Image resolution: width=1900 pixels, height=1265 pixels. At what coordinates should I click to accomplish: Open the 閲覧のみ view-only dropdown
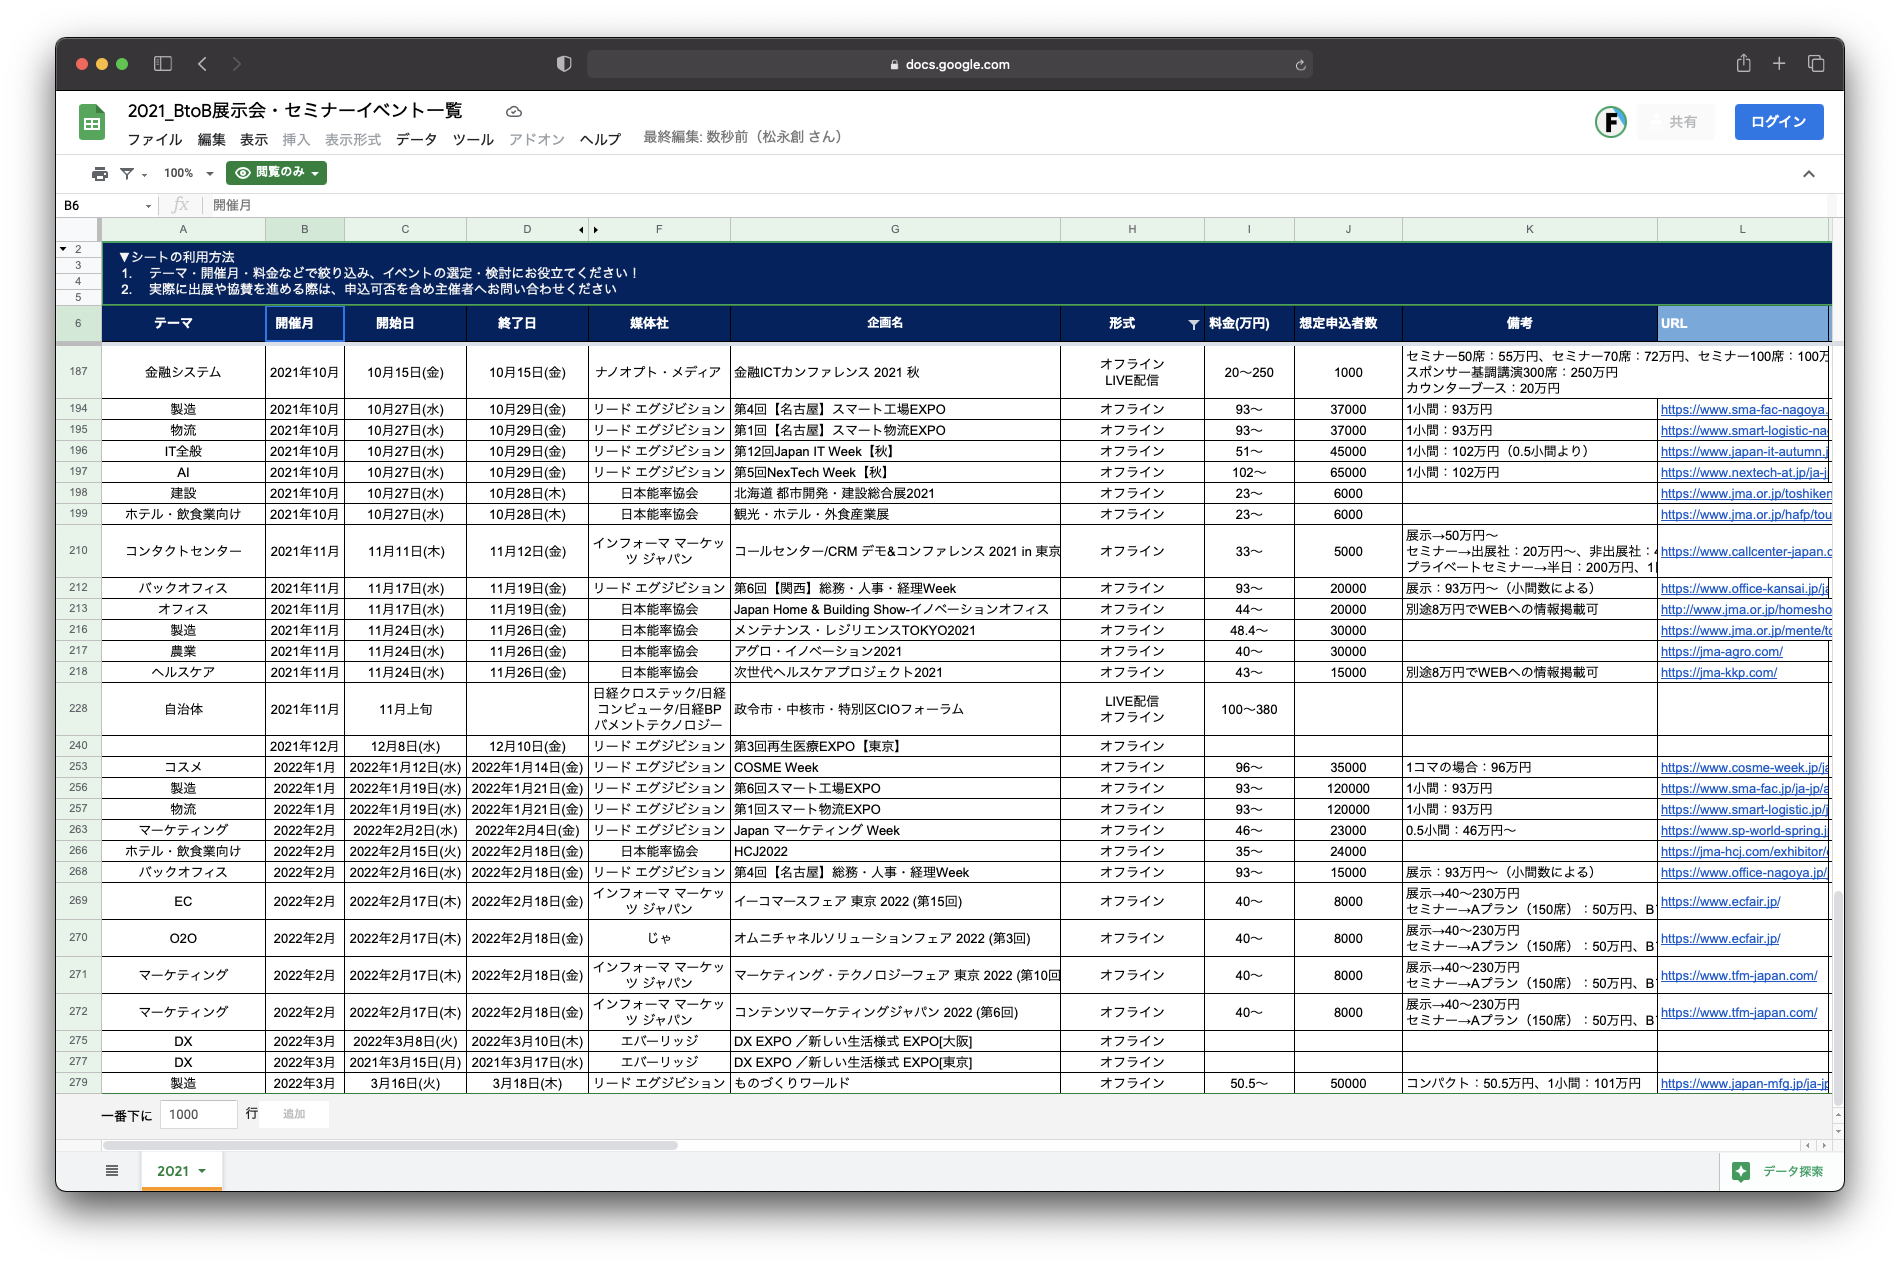[277, 173]
